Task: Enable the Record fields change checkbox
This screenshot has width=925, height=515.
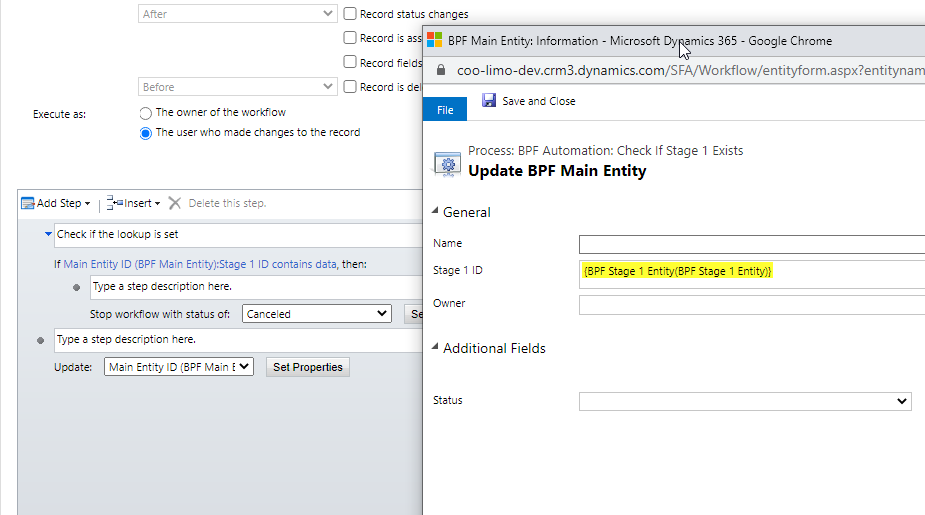Action: (x=350, y=61)
